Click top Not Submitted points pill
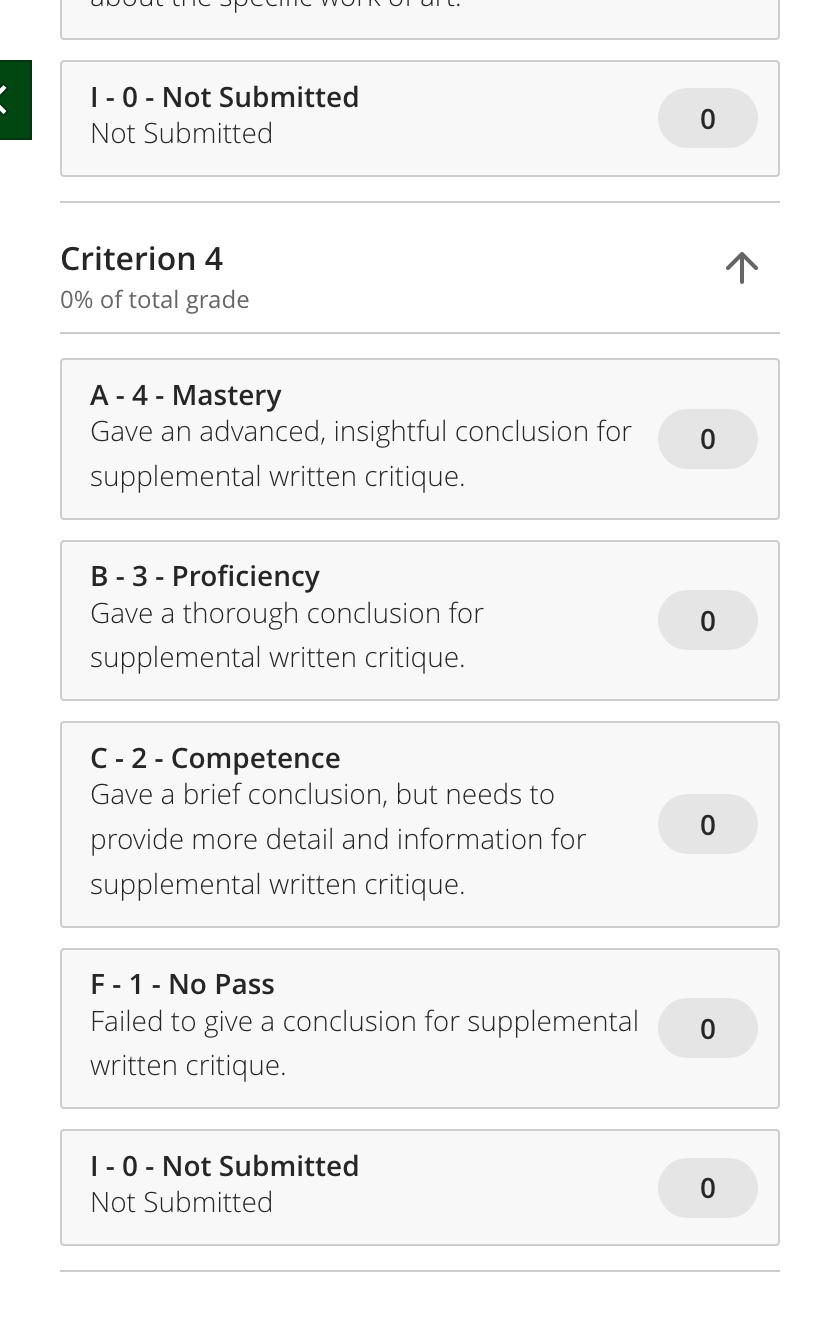 click(708, 118)
